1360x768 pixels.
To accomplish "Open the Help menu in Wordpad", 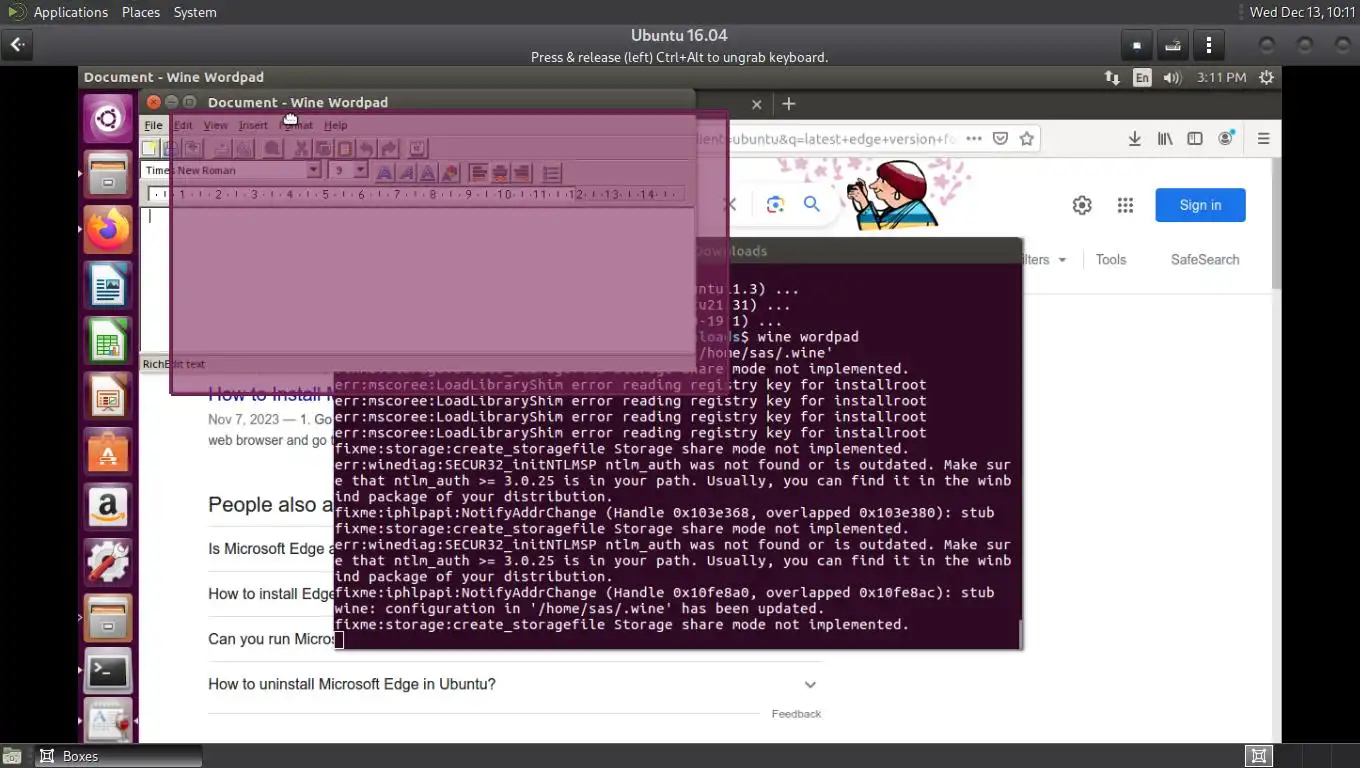I will coord(336,125).
